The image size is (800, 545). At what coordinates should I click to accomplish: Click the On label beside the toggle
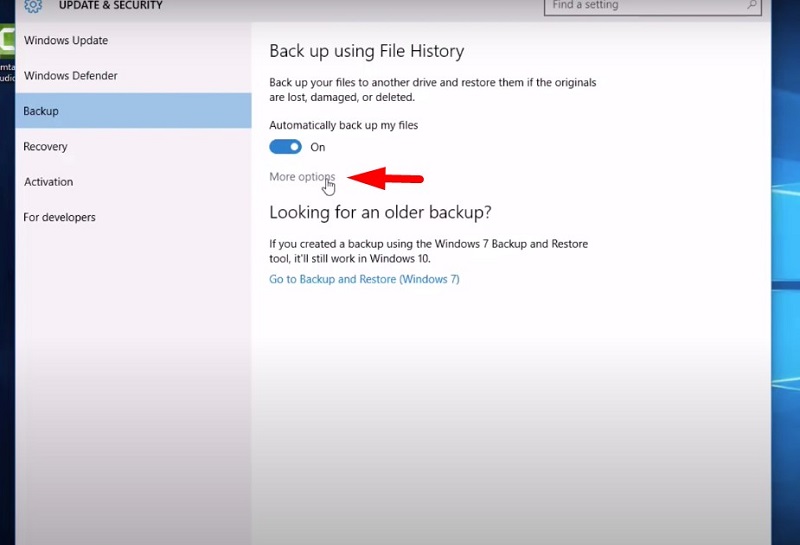pos(318,147)
